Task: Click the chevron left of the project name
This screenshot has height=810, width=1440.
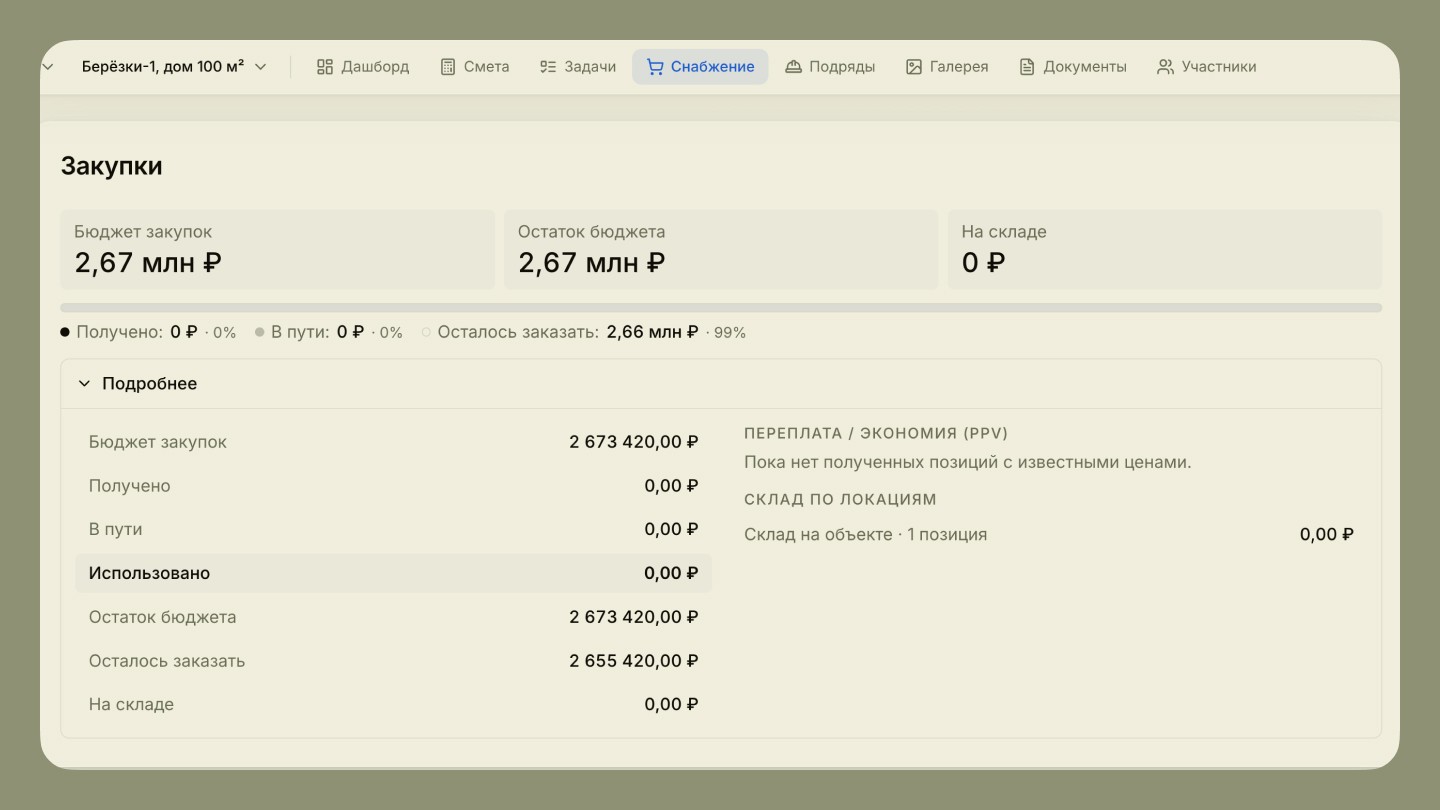Action: (47, 67)
